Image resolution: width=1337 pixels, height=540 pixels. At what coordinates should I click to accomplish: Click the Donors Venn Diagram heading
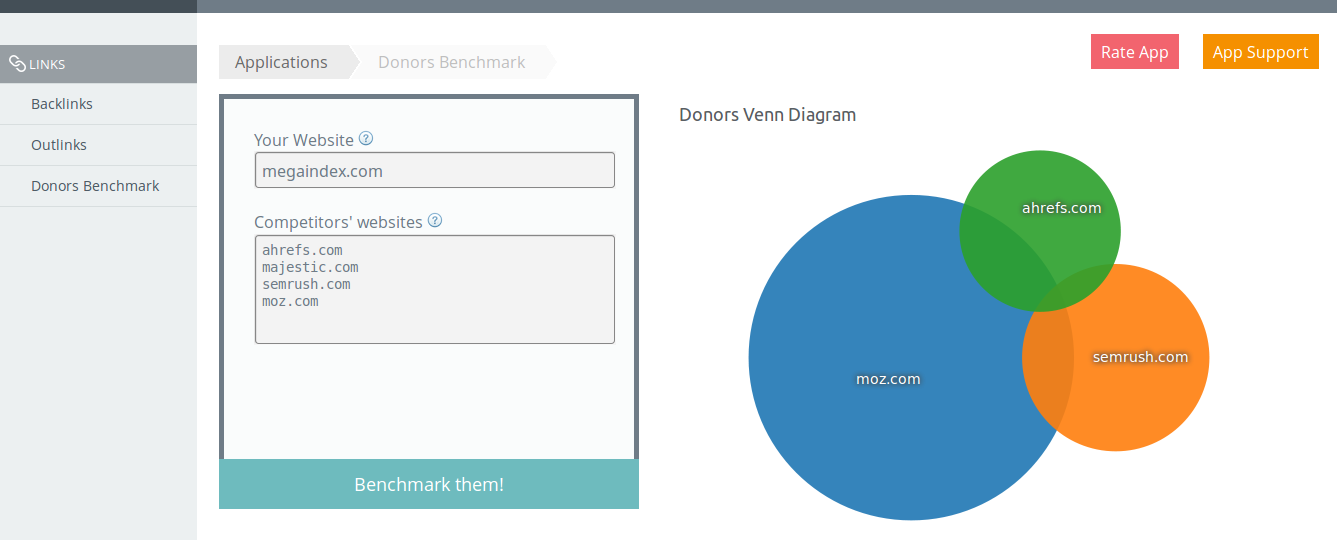pyautogui.click(x=767, y=114)
